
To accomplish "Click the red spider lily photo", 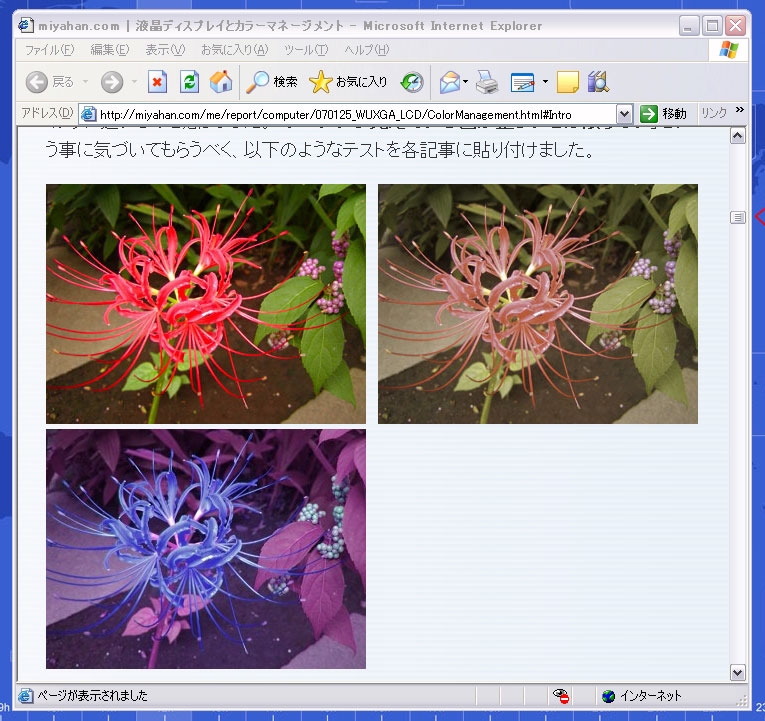I will tap(206, 304).
